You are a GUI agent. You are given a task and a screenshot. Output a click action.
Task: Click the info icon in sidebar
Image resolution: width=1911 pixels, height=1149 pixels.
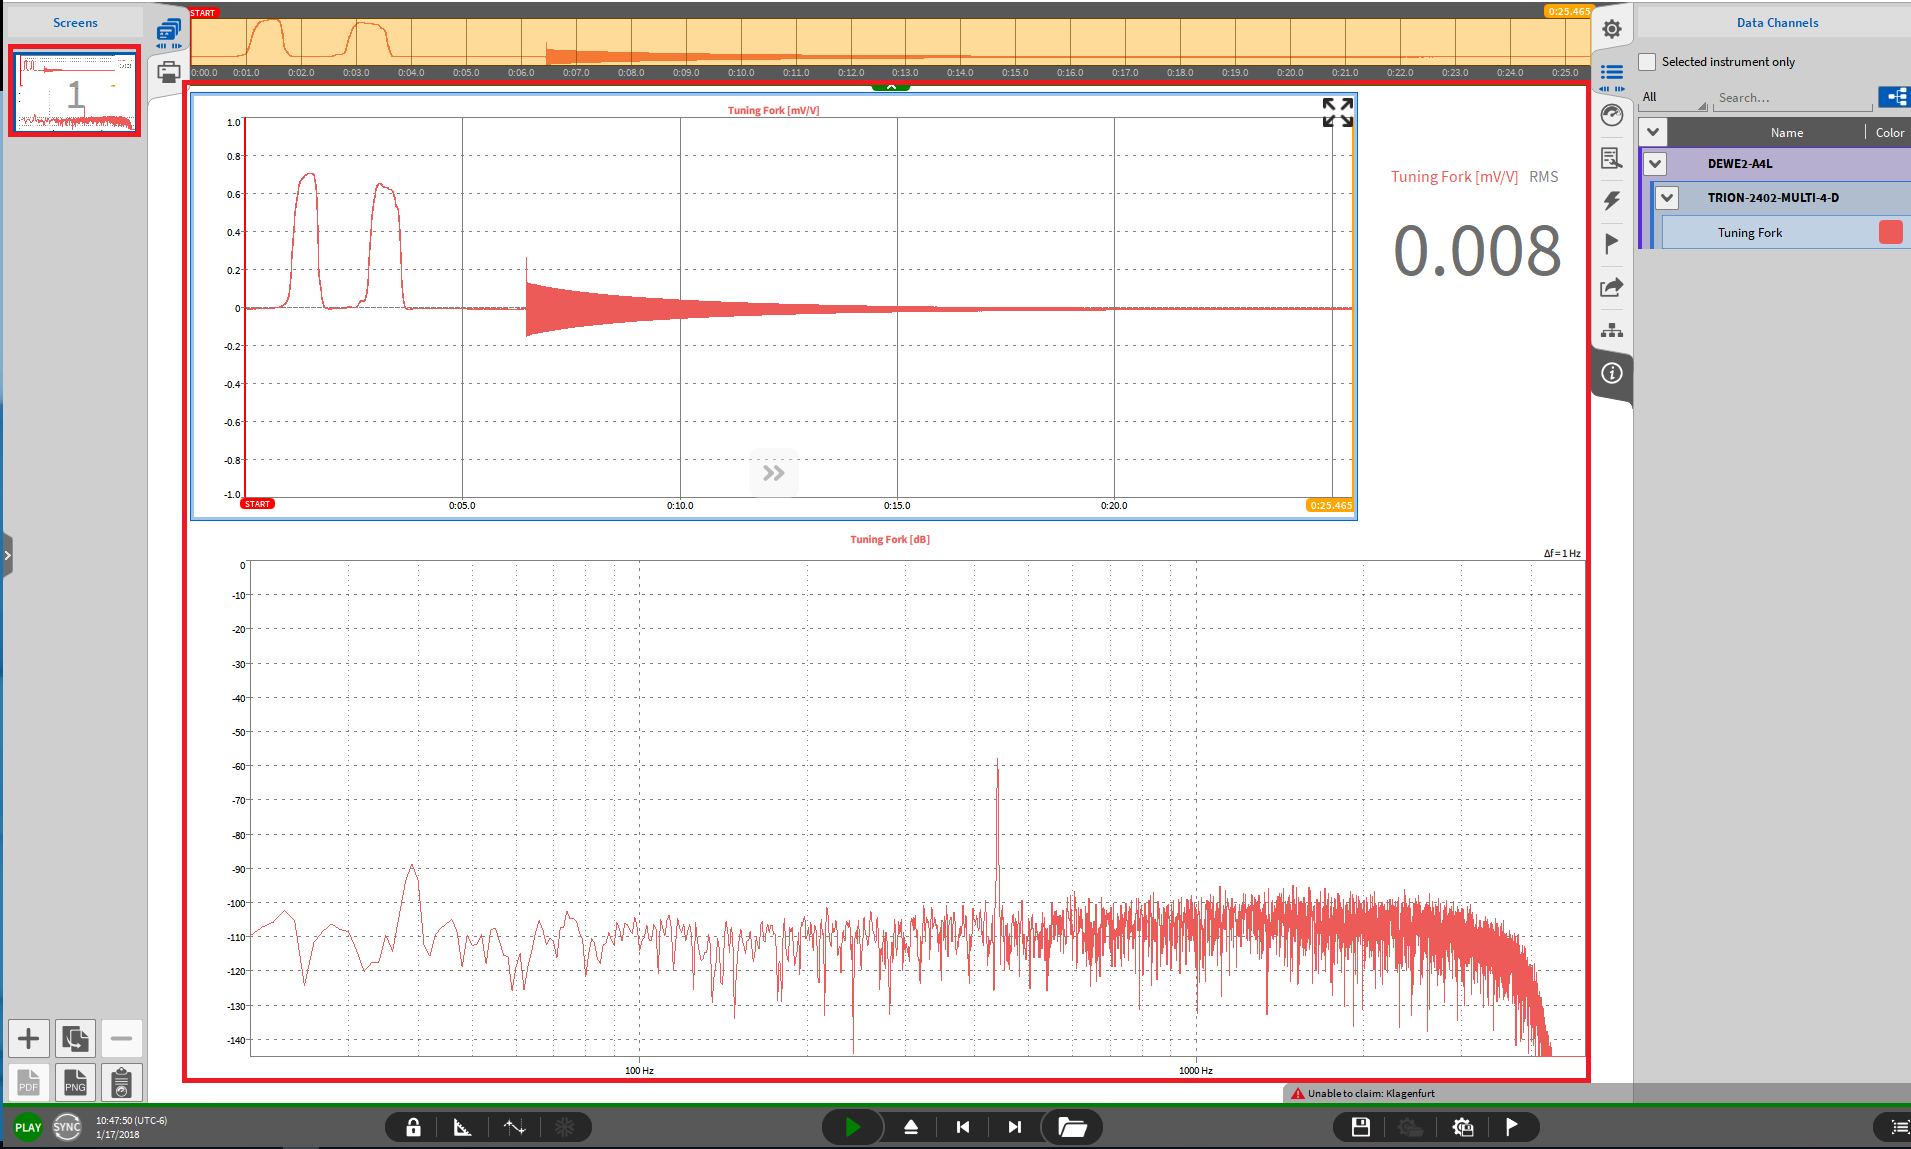point(1611,373)
